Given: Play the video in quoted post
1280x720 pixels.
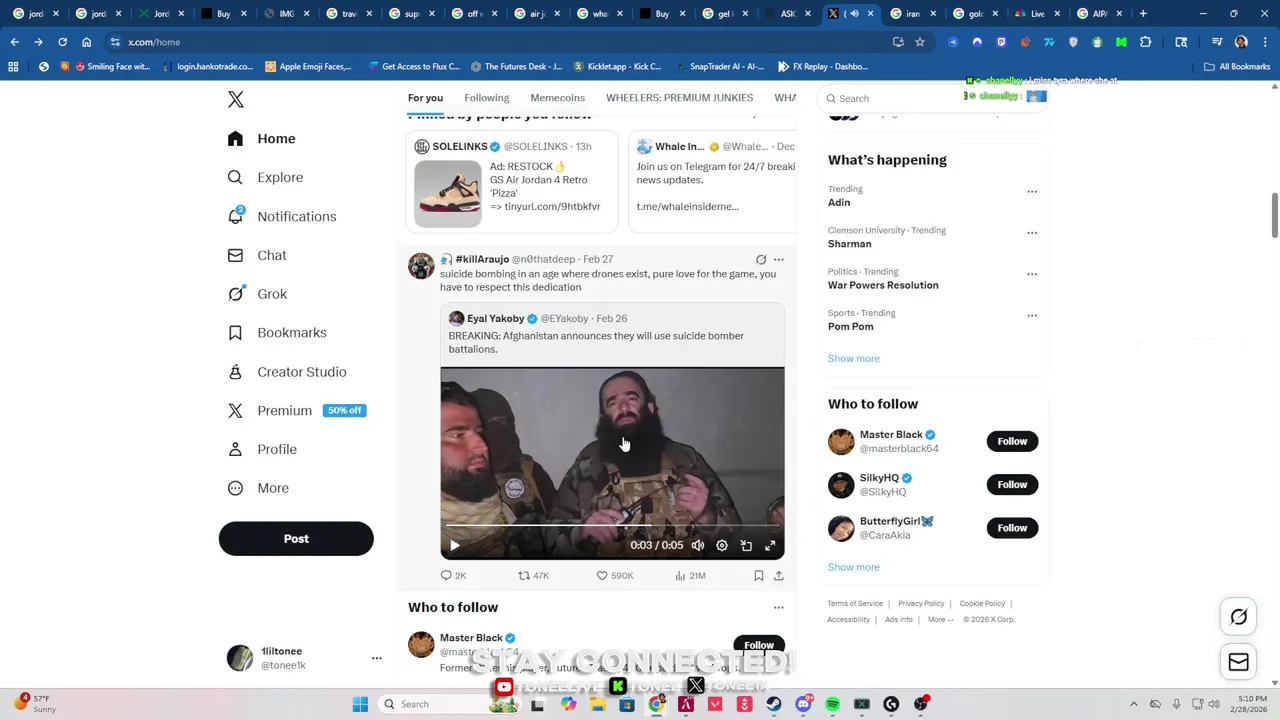Looking at the screenshot, I should click(454, 545).
